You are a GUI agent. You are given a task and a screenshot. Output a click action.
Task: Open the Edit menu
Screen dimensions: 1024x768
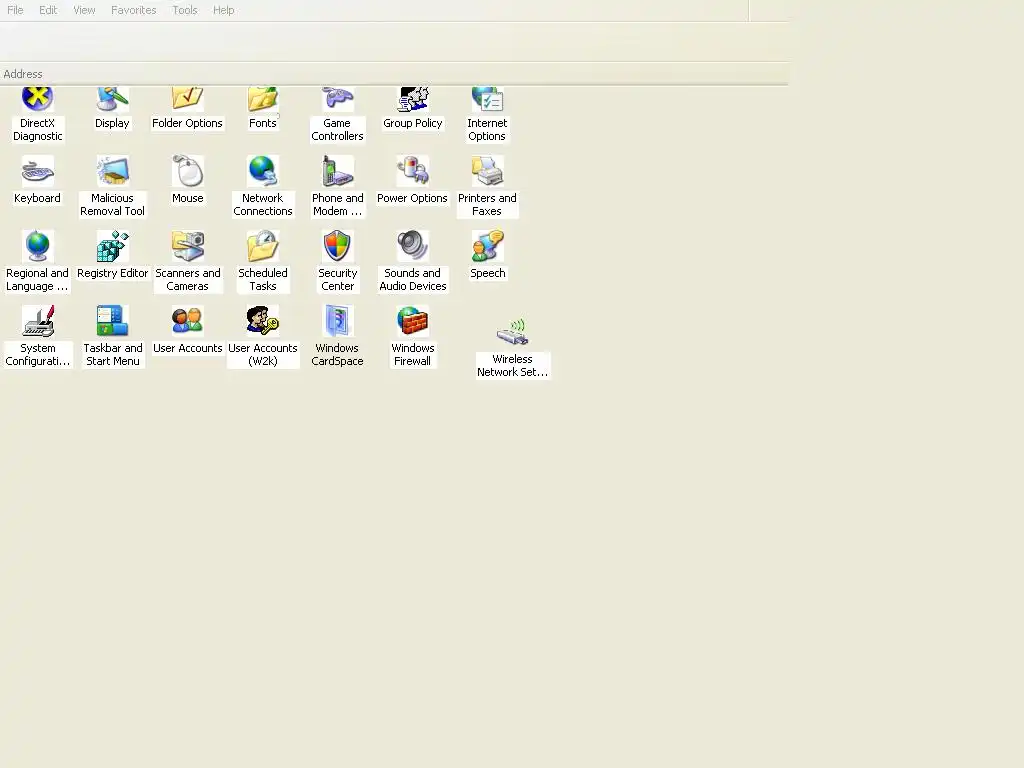point(48,10)
